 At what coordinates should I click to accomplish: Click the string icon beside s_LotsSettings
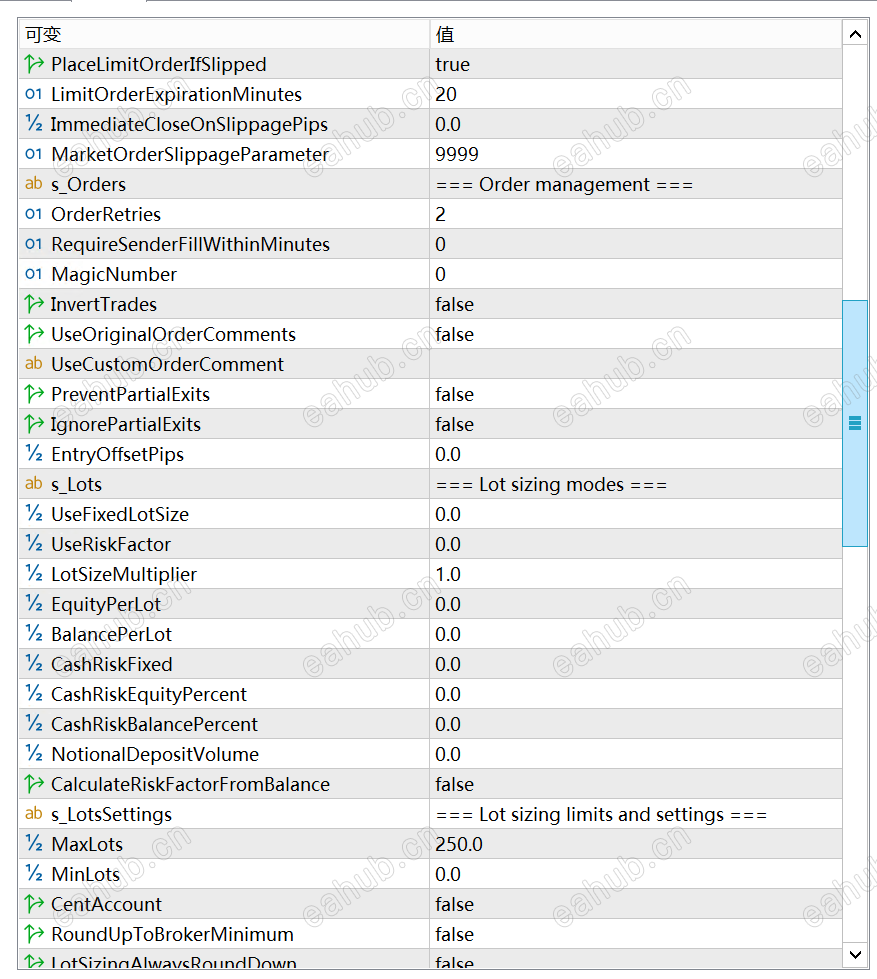(34, 813)
